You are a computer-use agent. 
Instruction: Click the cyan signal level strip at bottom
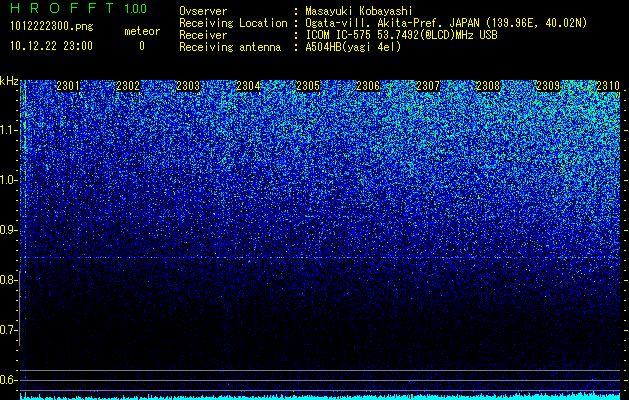tap(321, 397)
